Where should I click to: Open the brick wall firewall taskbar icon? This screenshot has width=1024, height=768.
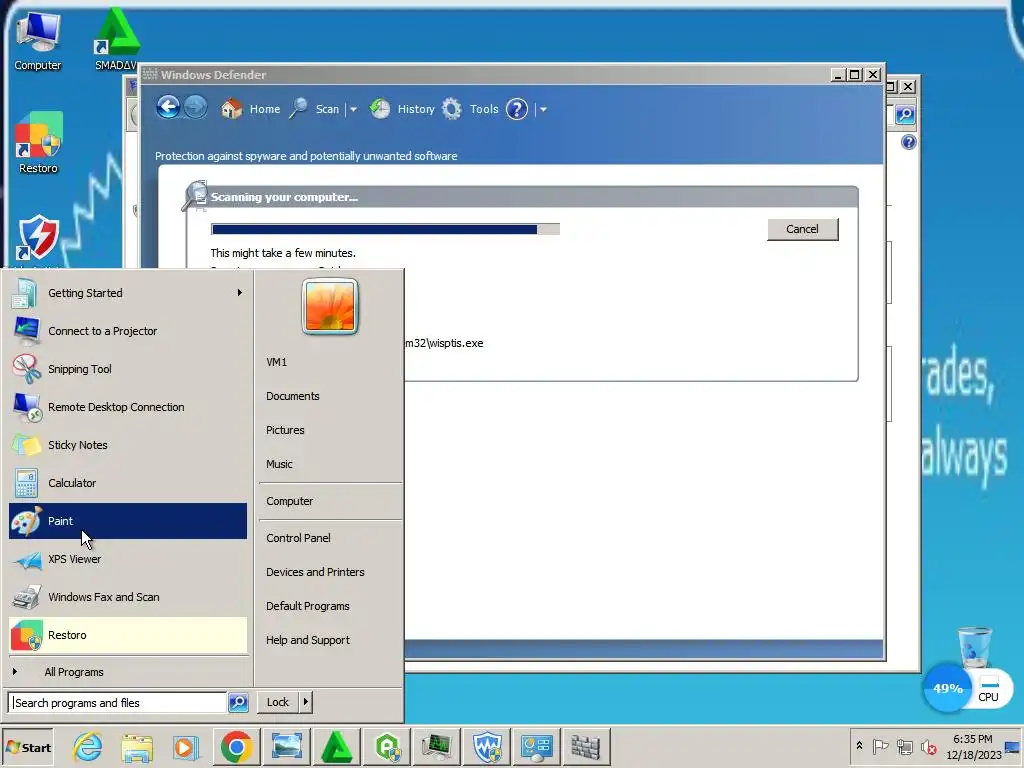[586, 746]
